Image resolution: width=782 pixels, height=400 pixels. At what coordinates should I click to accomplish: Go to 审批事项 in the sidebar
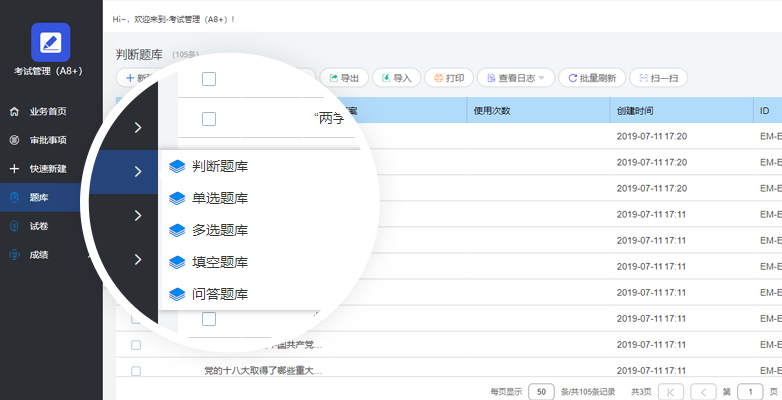click(47, 140)
